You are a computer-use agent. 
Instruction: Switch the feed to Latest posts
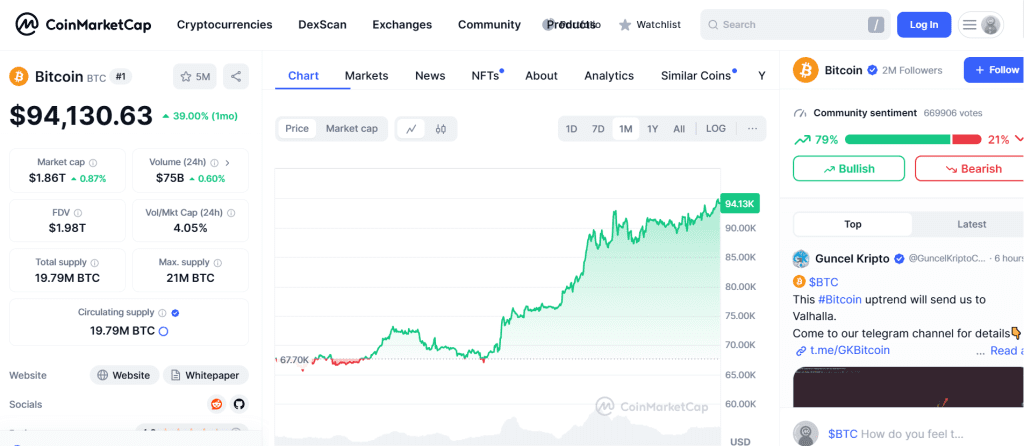pos(971,224)
